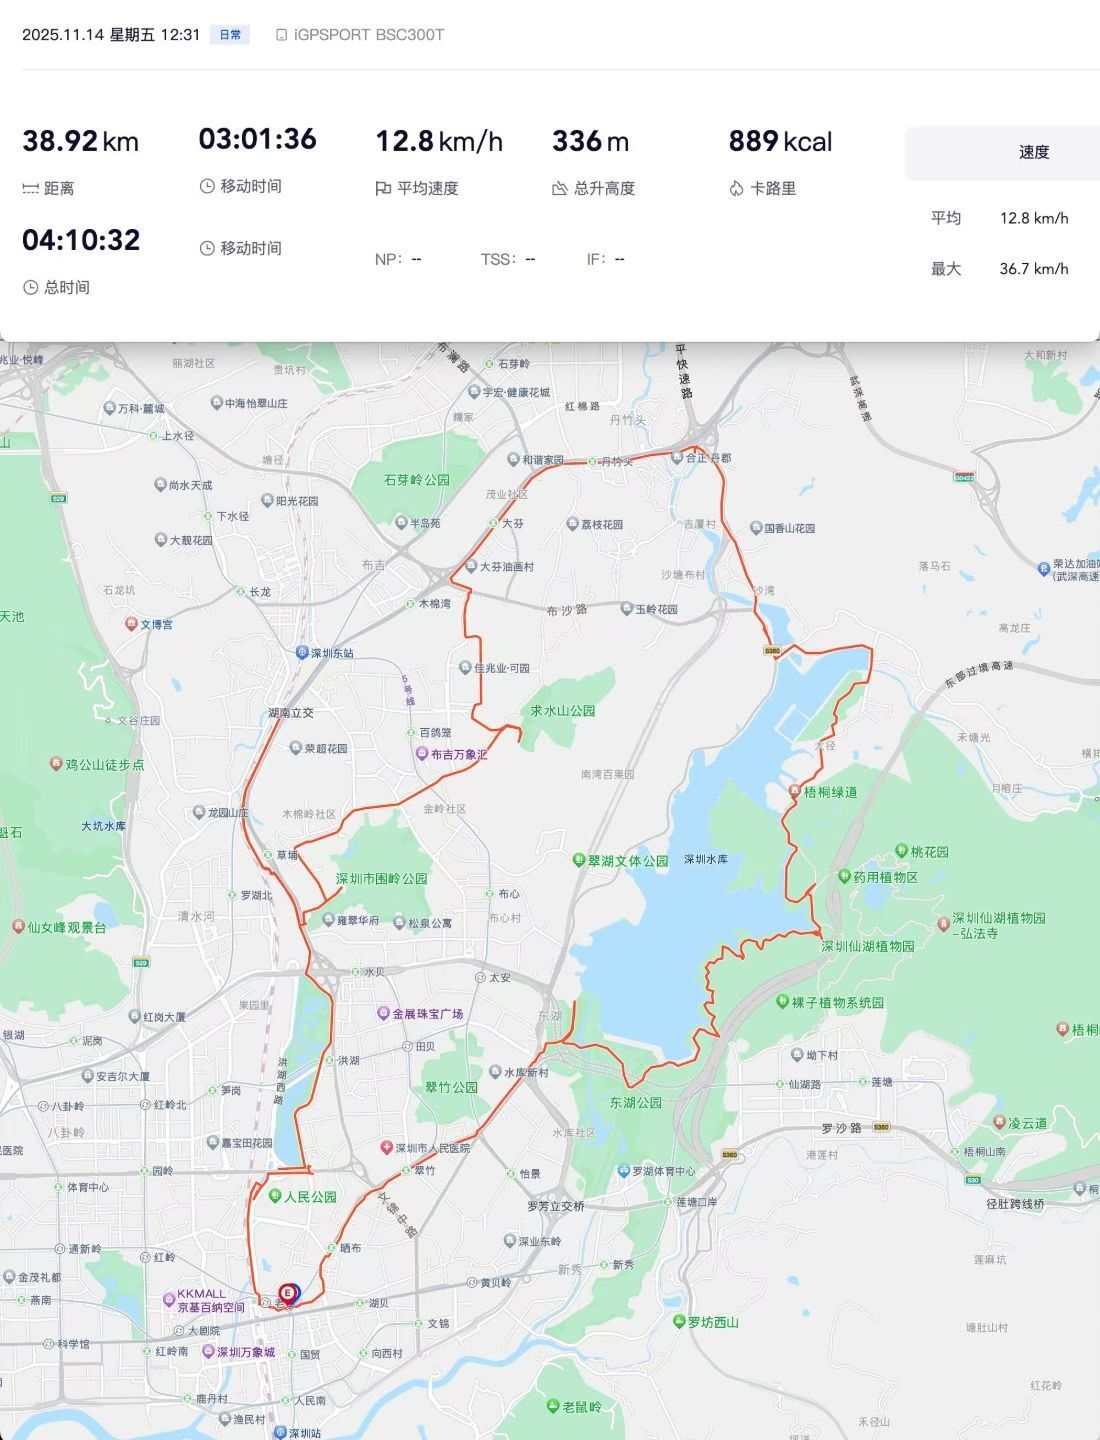1100x1440 pixels.
Task: Click the 石芽岭公园 park marker
Action: [x=417, y=480]
